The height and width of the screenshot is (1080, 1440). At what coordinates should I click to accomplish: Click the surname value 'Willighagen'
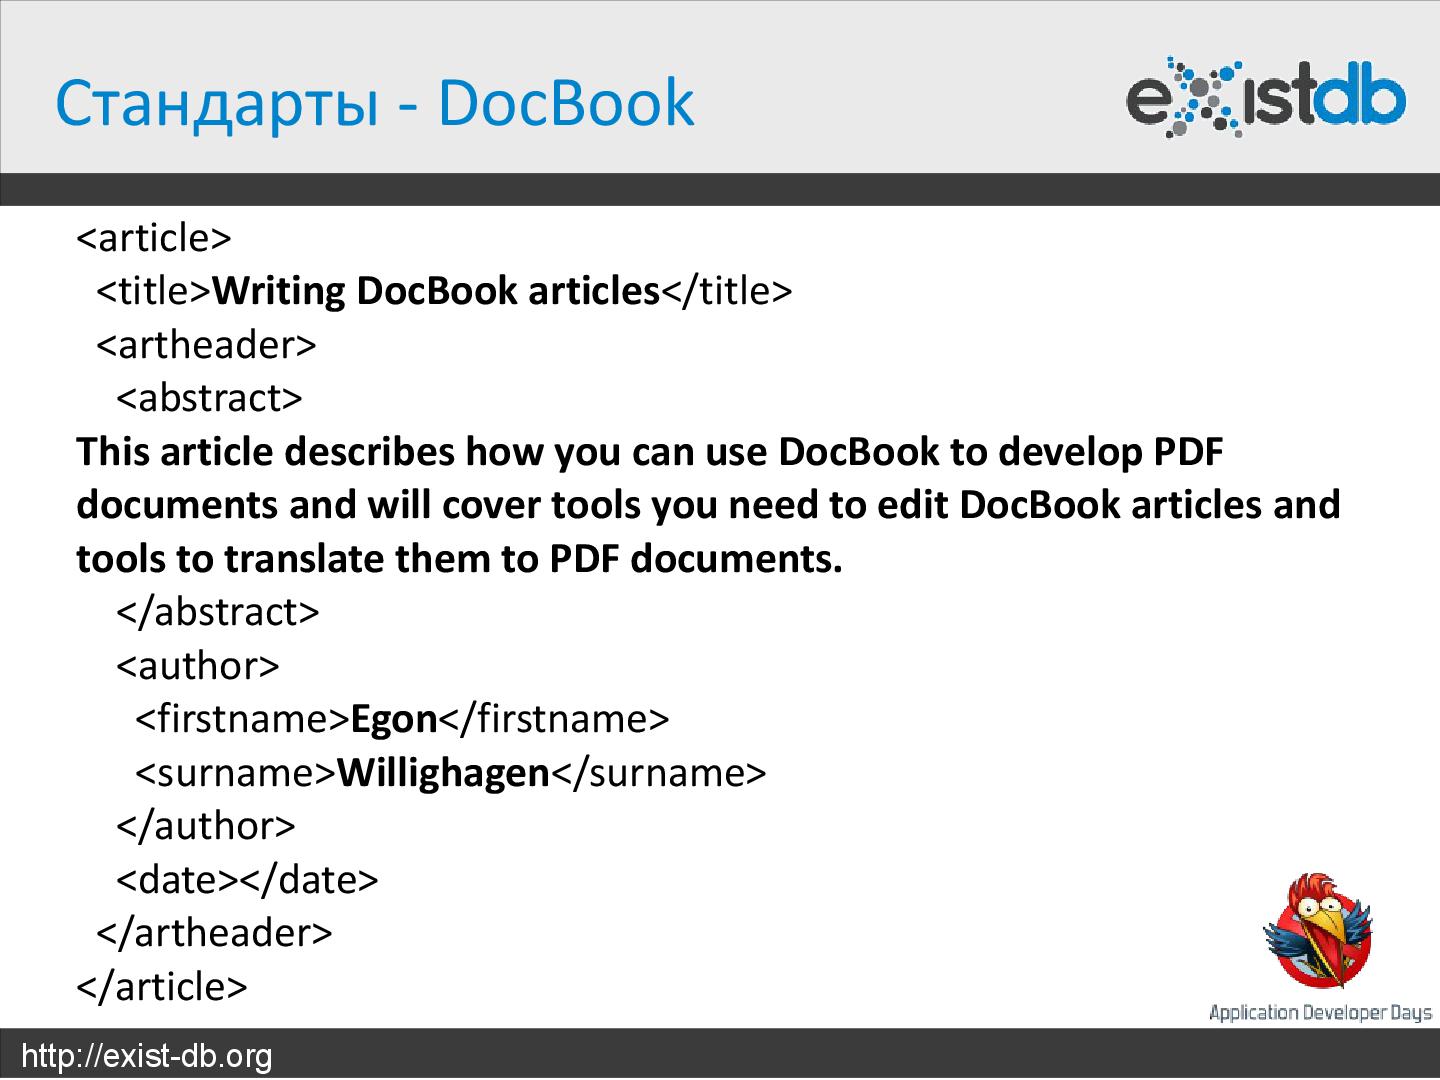click(444, 773)
